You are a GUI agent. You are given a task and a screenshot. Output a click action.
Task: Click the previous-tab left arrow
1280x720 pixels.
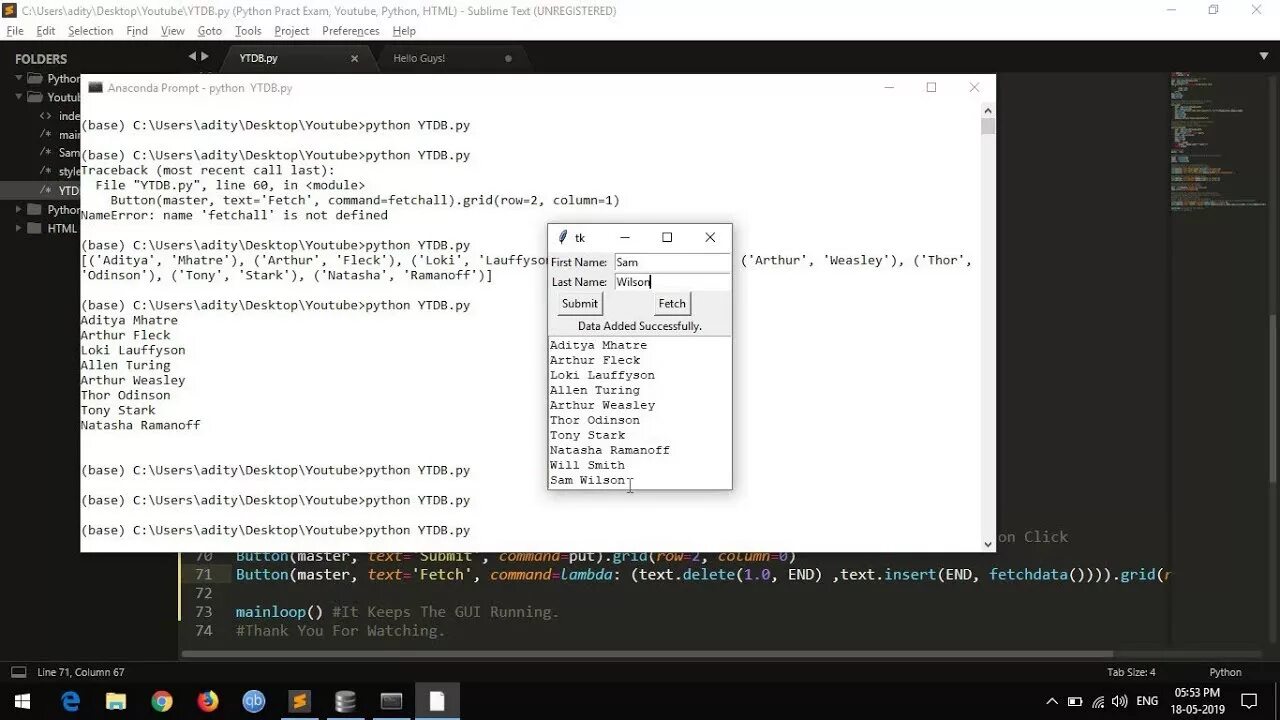click(x=192, y=57)
